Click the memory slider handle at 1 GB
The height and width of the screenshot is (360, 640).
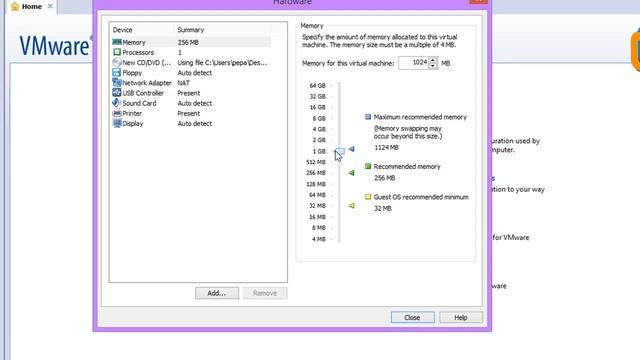pyautogui.click(x=340, y=151)
